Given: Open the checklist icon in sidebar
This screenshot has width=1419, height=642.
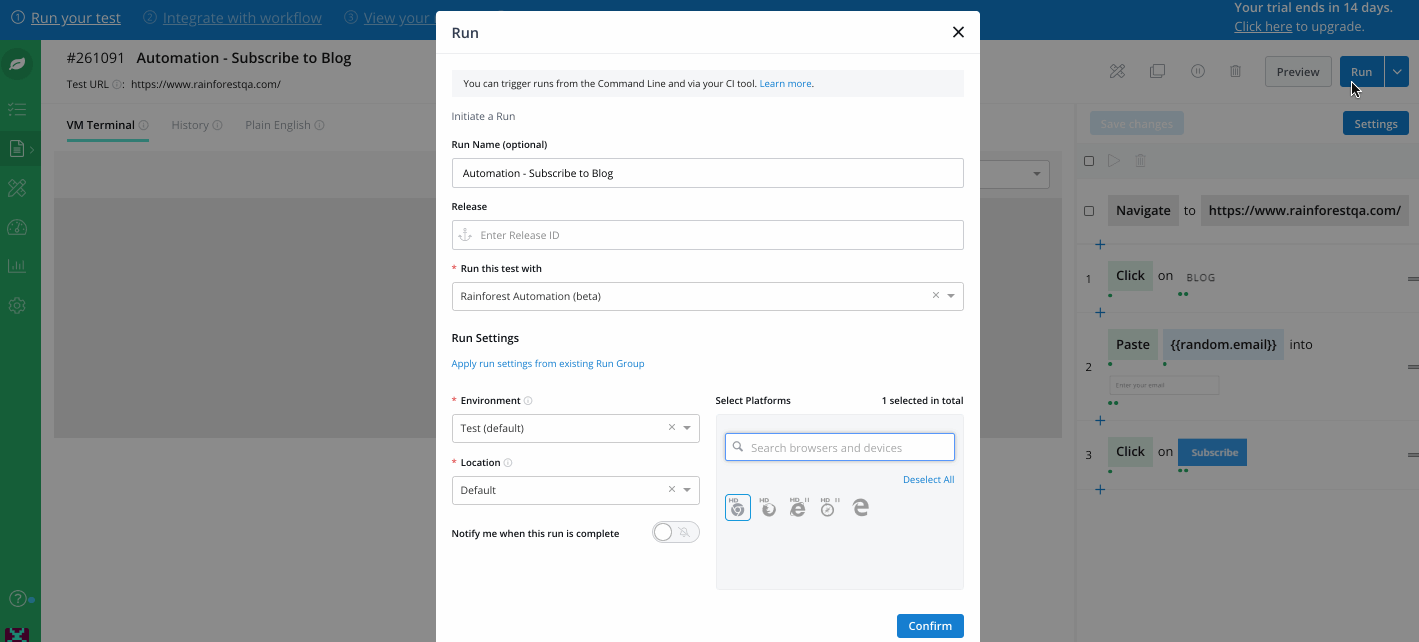Looking at the screenshot, I should [17, 110].
